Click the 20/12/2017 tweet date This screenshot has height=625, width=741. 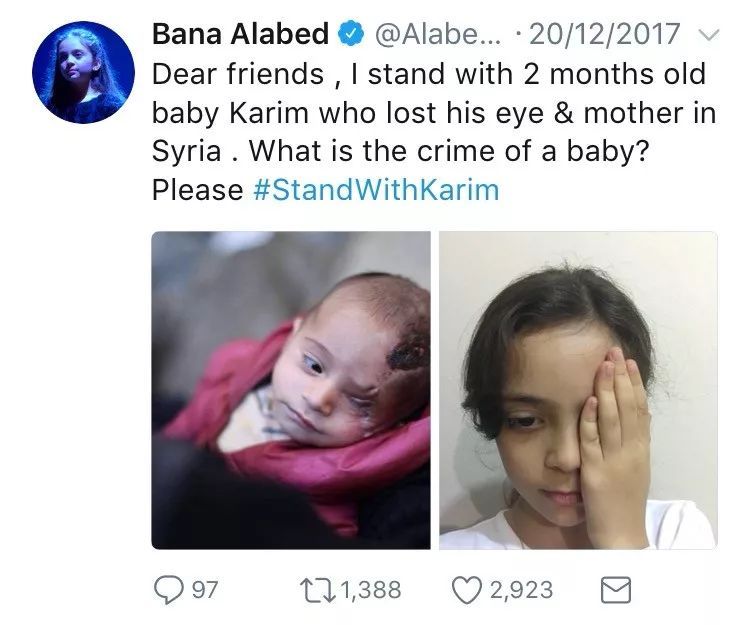[x=604, y=34]
